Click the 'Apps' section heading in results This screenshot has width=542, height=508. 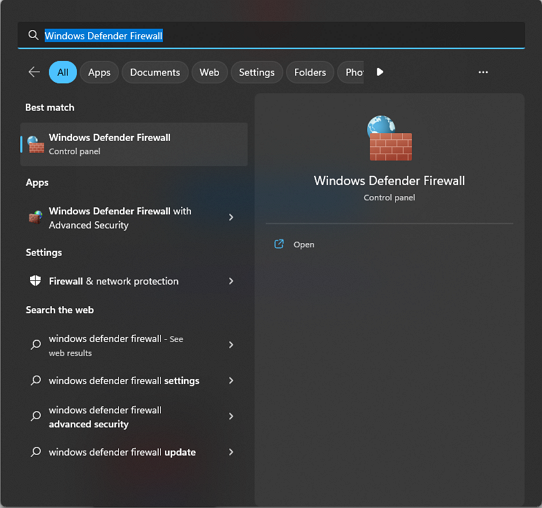37,182
